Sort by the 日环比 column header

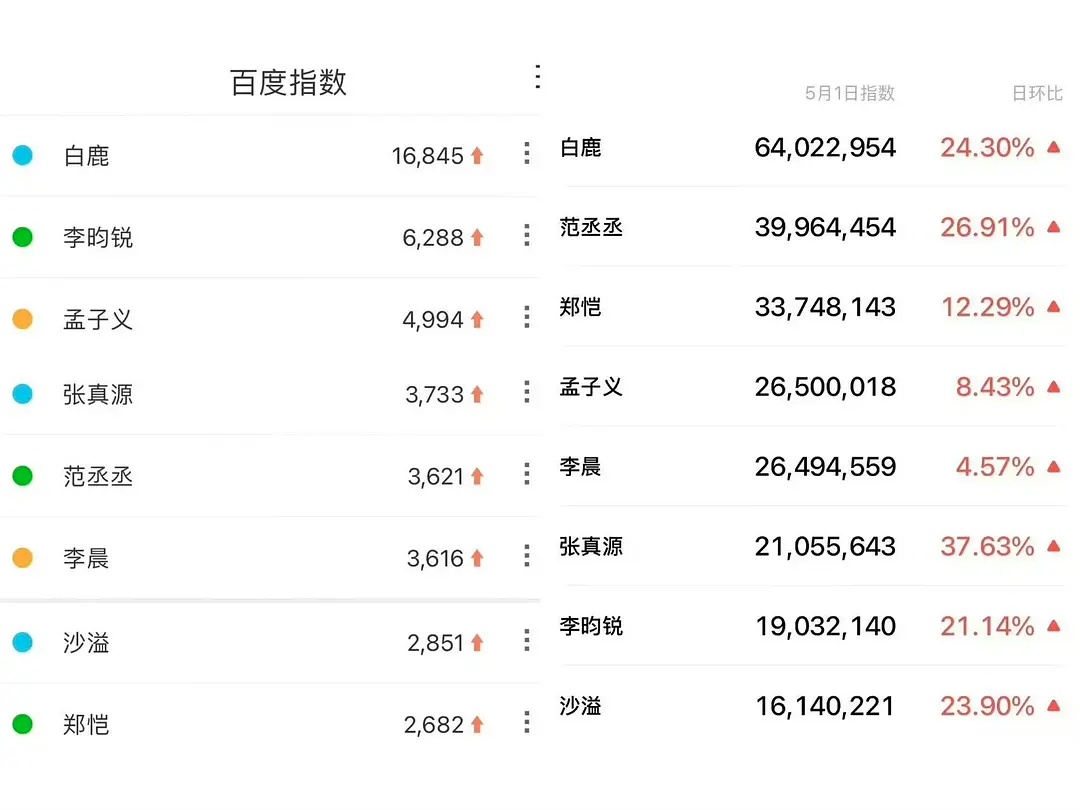pos(1037,93)
